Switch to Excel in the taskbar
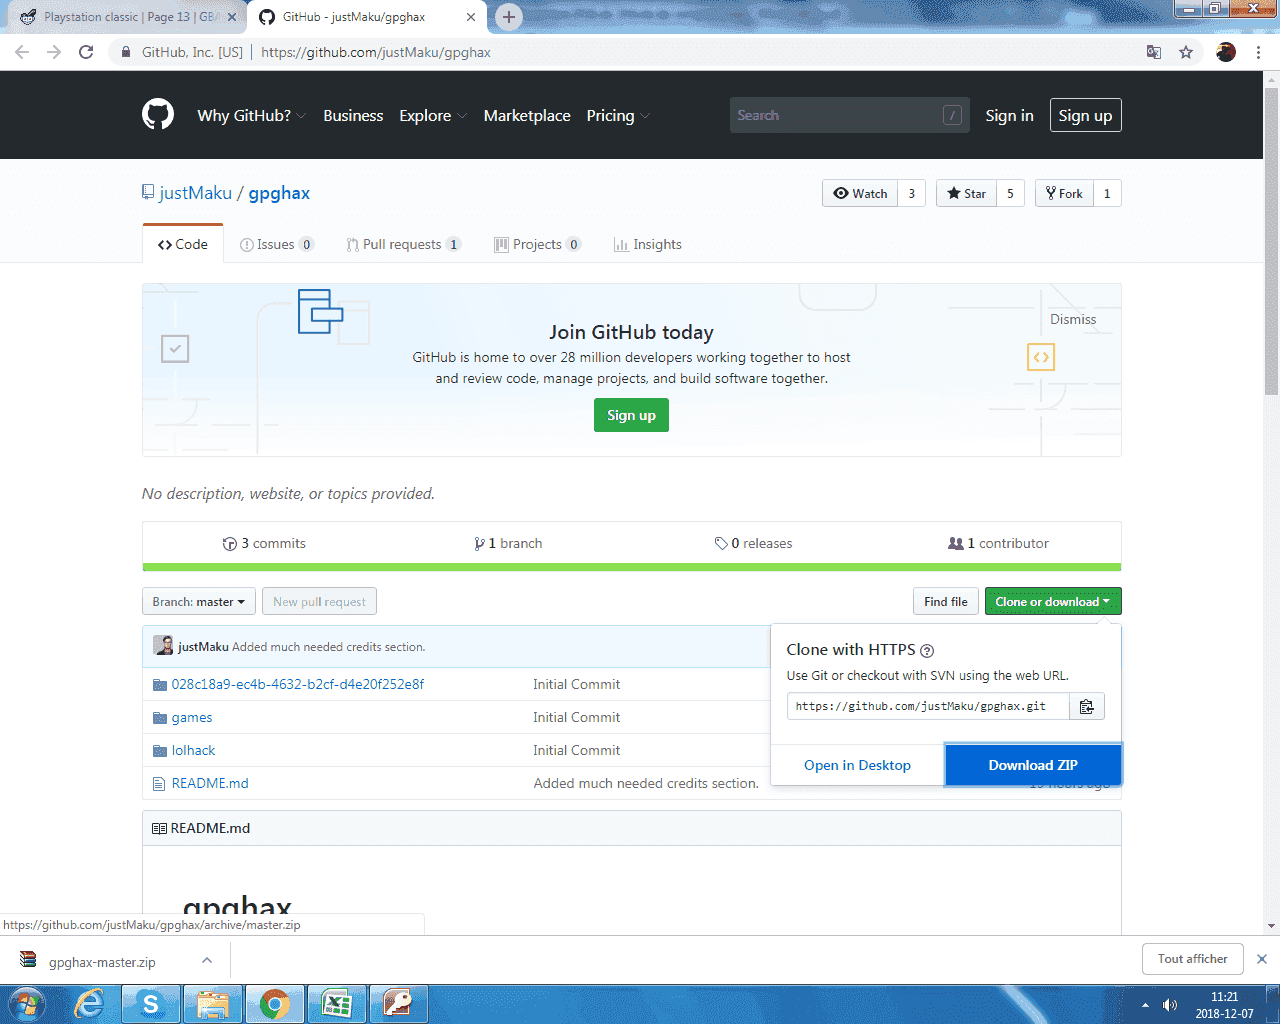The image size is (1280, 1024). tap(337, 1004)
